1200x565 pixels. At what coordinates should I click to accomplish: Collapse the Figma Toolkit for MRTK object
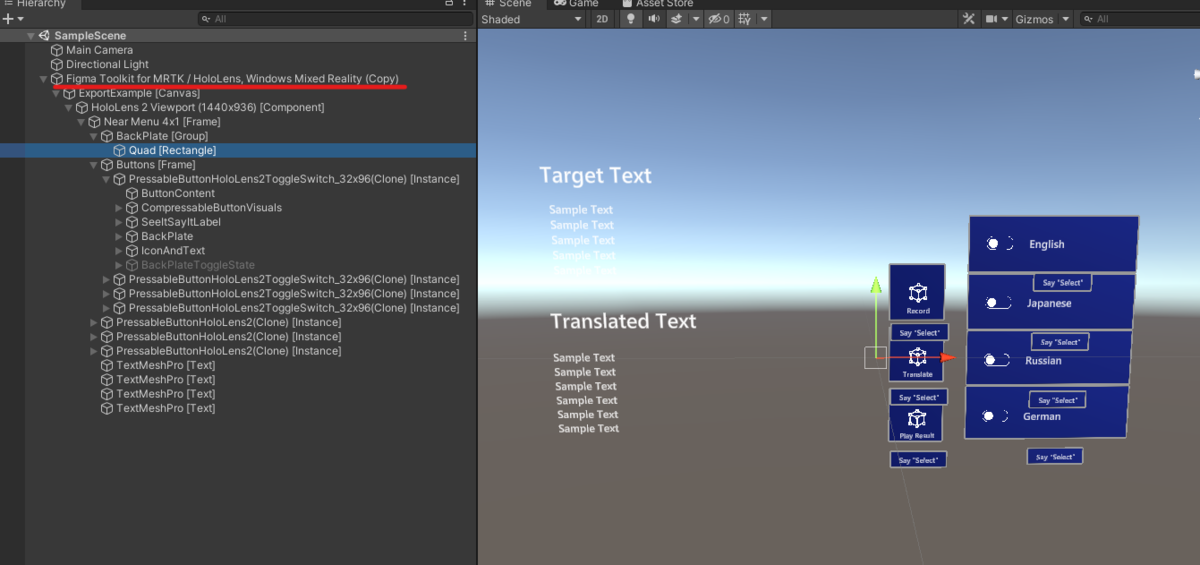point(43,79)
